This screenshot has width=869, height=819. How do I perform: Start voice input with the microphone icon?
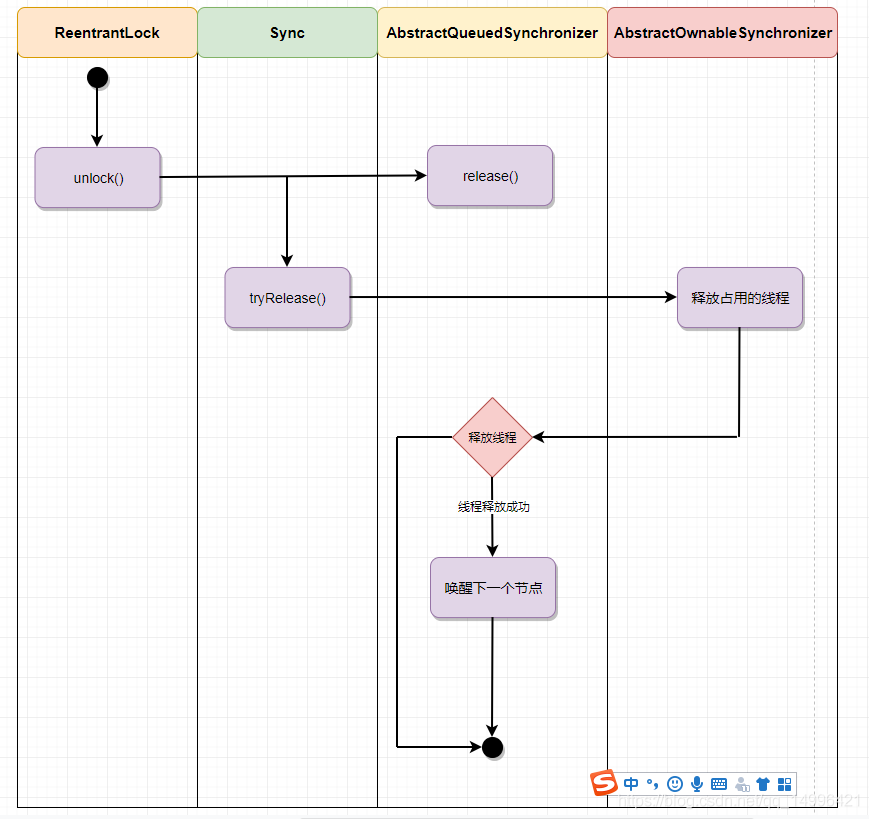[697, 784]
